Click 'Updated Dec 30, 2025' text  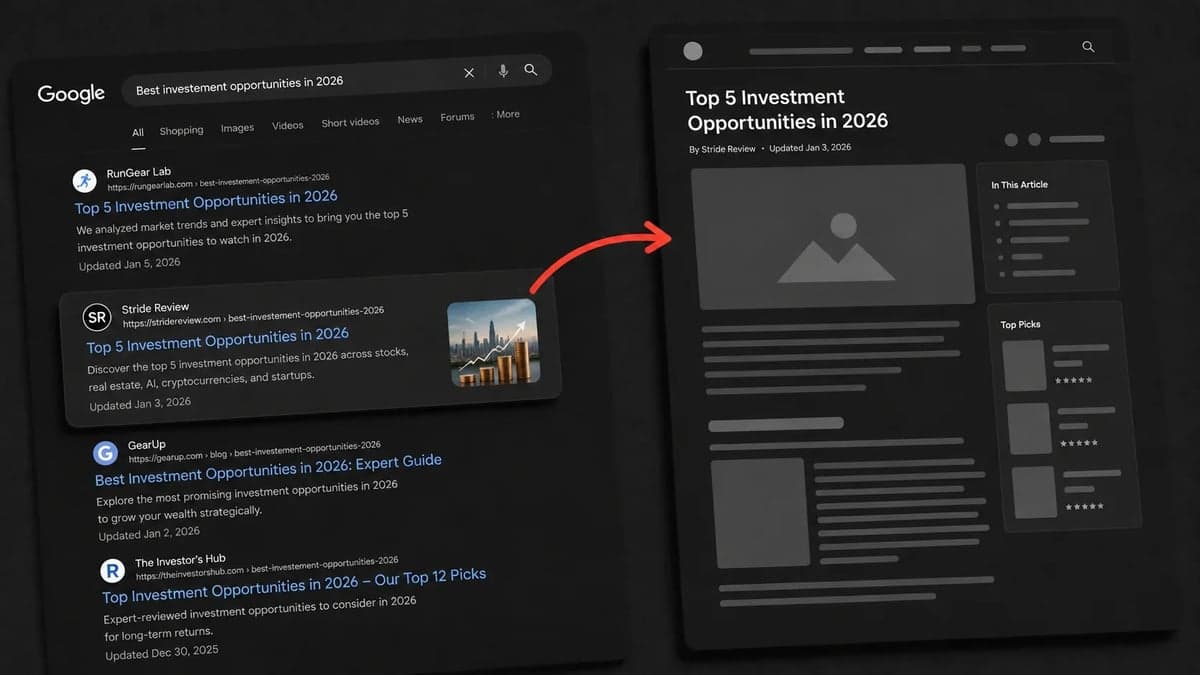click(x=162, y=654)
